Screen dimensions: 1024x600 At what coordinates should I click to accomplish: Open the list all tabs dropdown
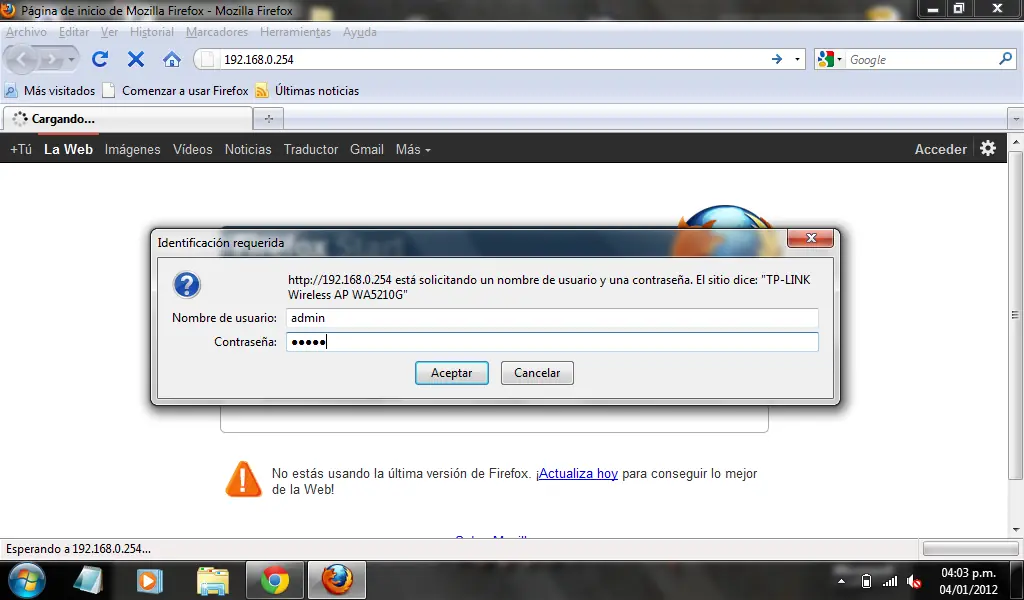click(x=1016, y=119)
